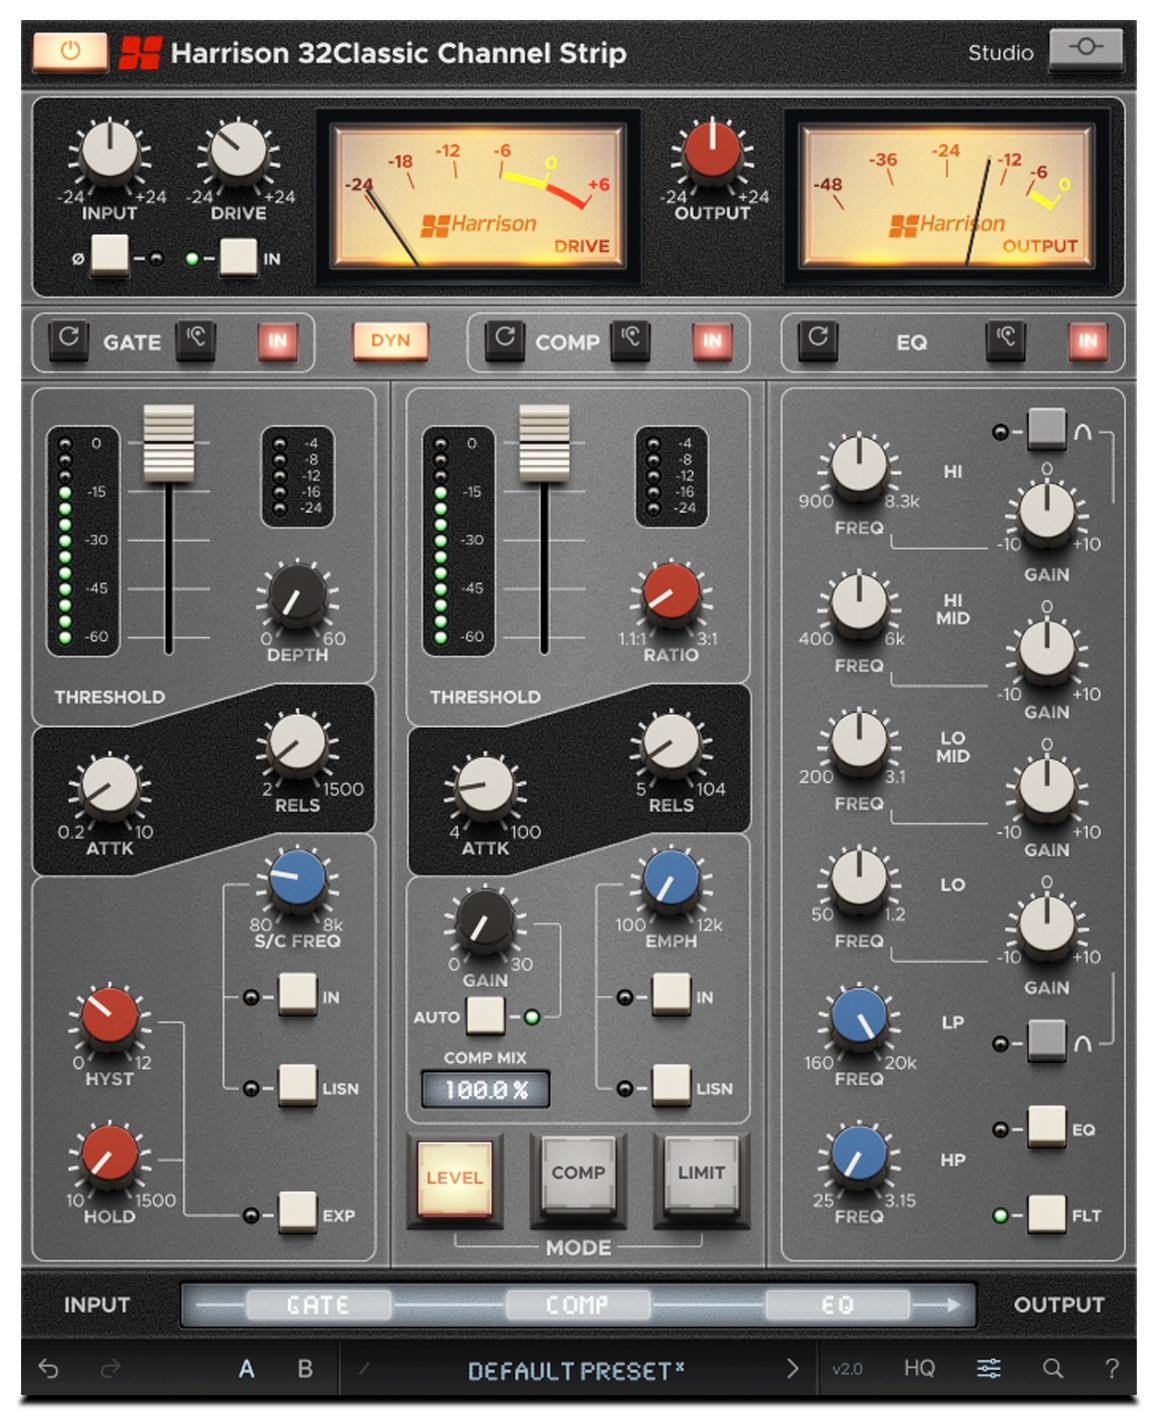Image resolution: width=1157 pixels, height=1418 pixels.
Task: Reset the EQ section with its reset icon
Action: click(x=818, y=340)
